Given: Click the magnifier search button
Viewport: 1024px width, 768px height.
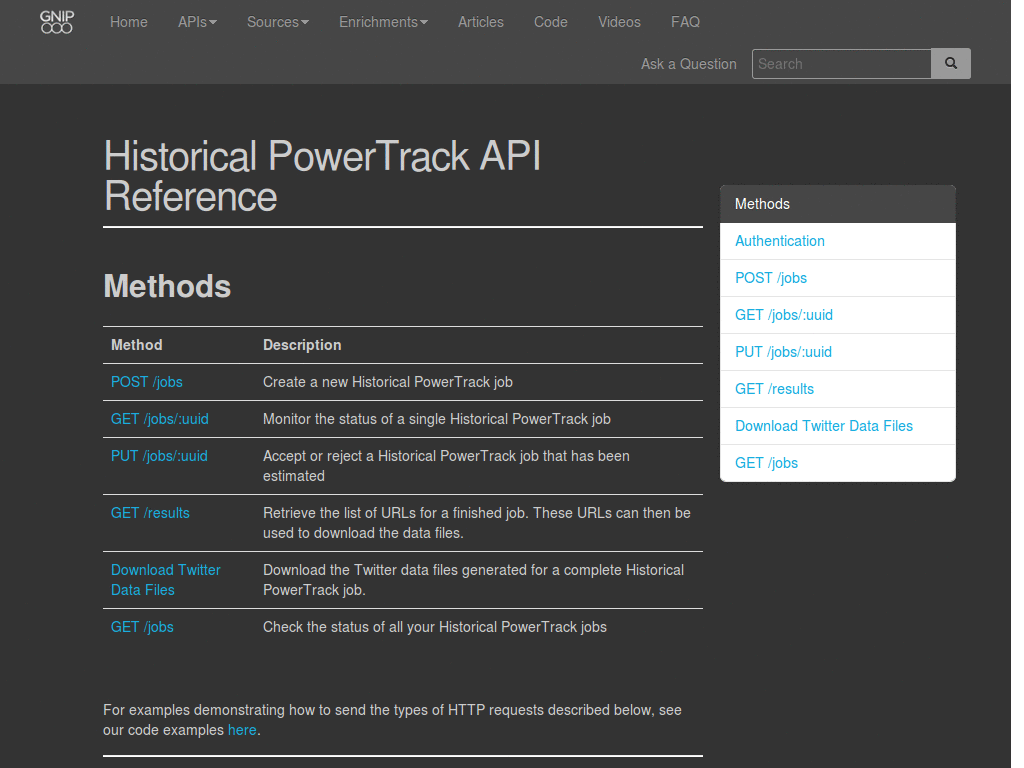Looking at the screenshot, I should pyautogui.click(x=951, y=63).
